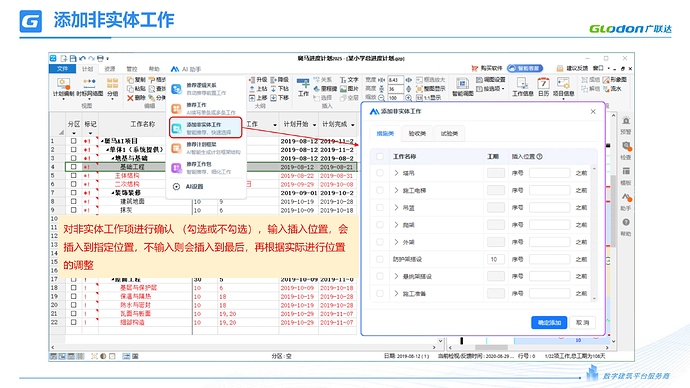
Task: Expand the 塔吊 item
Action: tap(396, 173)
